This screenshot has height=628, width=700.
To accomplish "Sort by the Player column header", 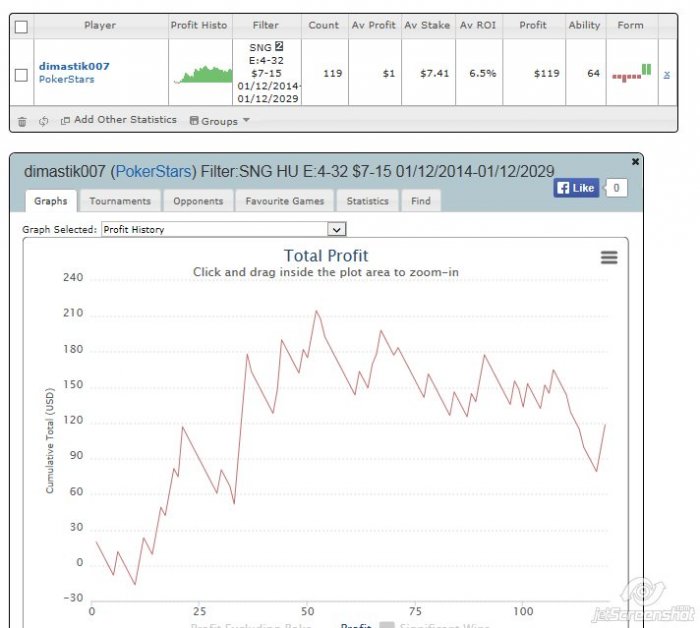I will pos(100,25).
